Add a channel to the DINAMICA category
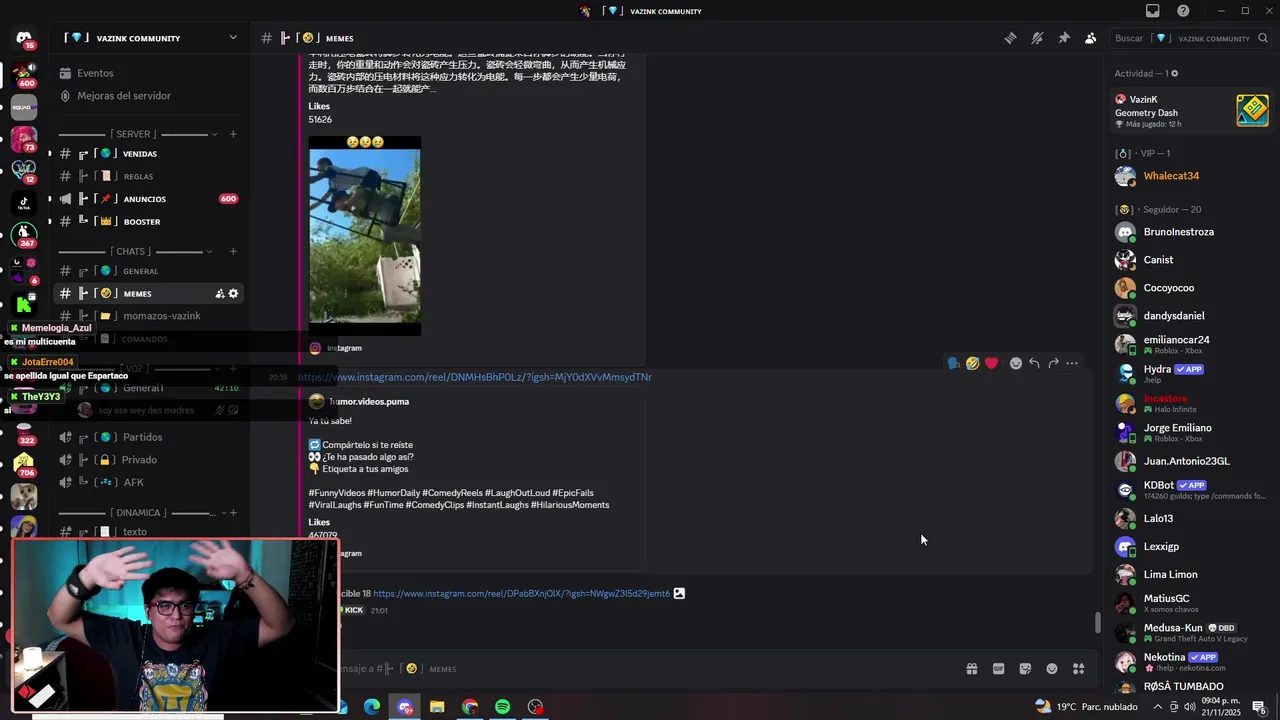The image size is (1280, 720). pyautogui.click(x=233, y=513)
